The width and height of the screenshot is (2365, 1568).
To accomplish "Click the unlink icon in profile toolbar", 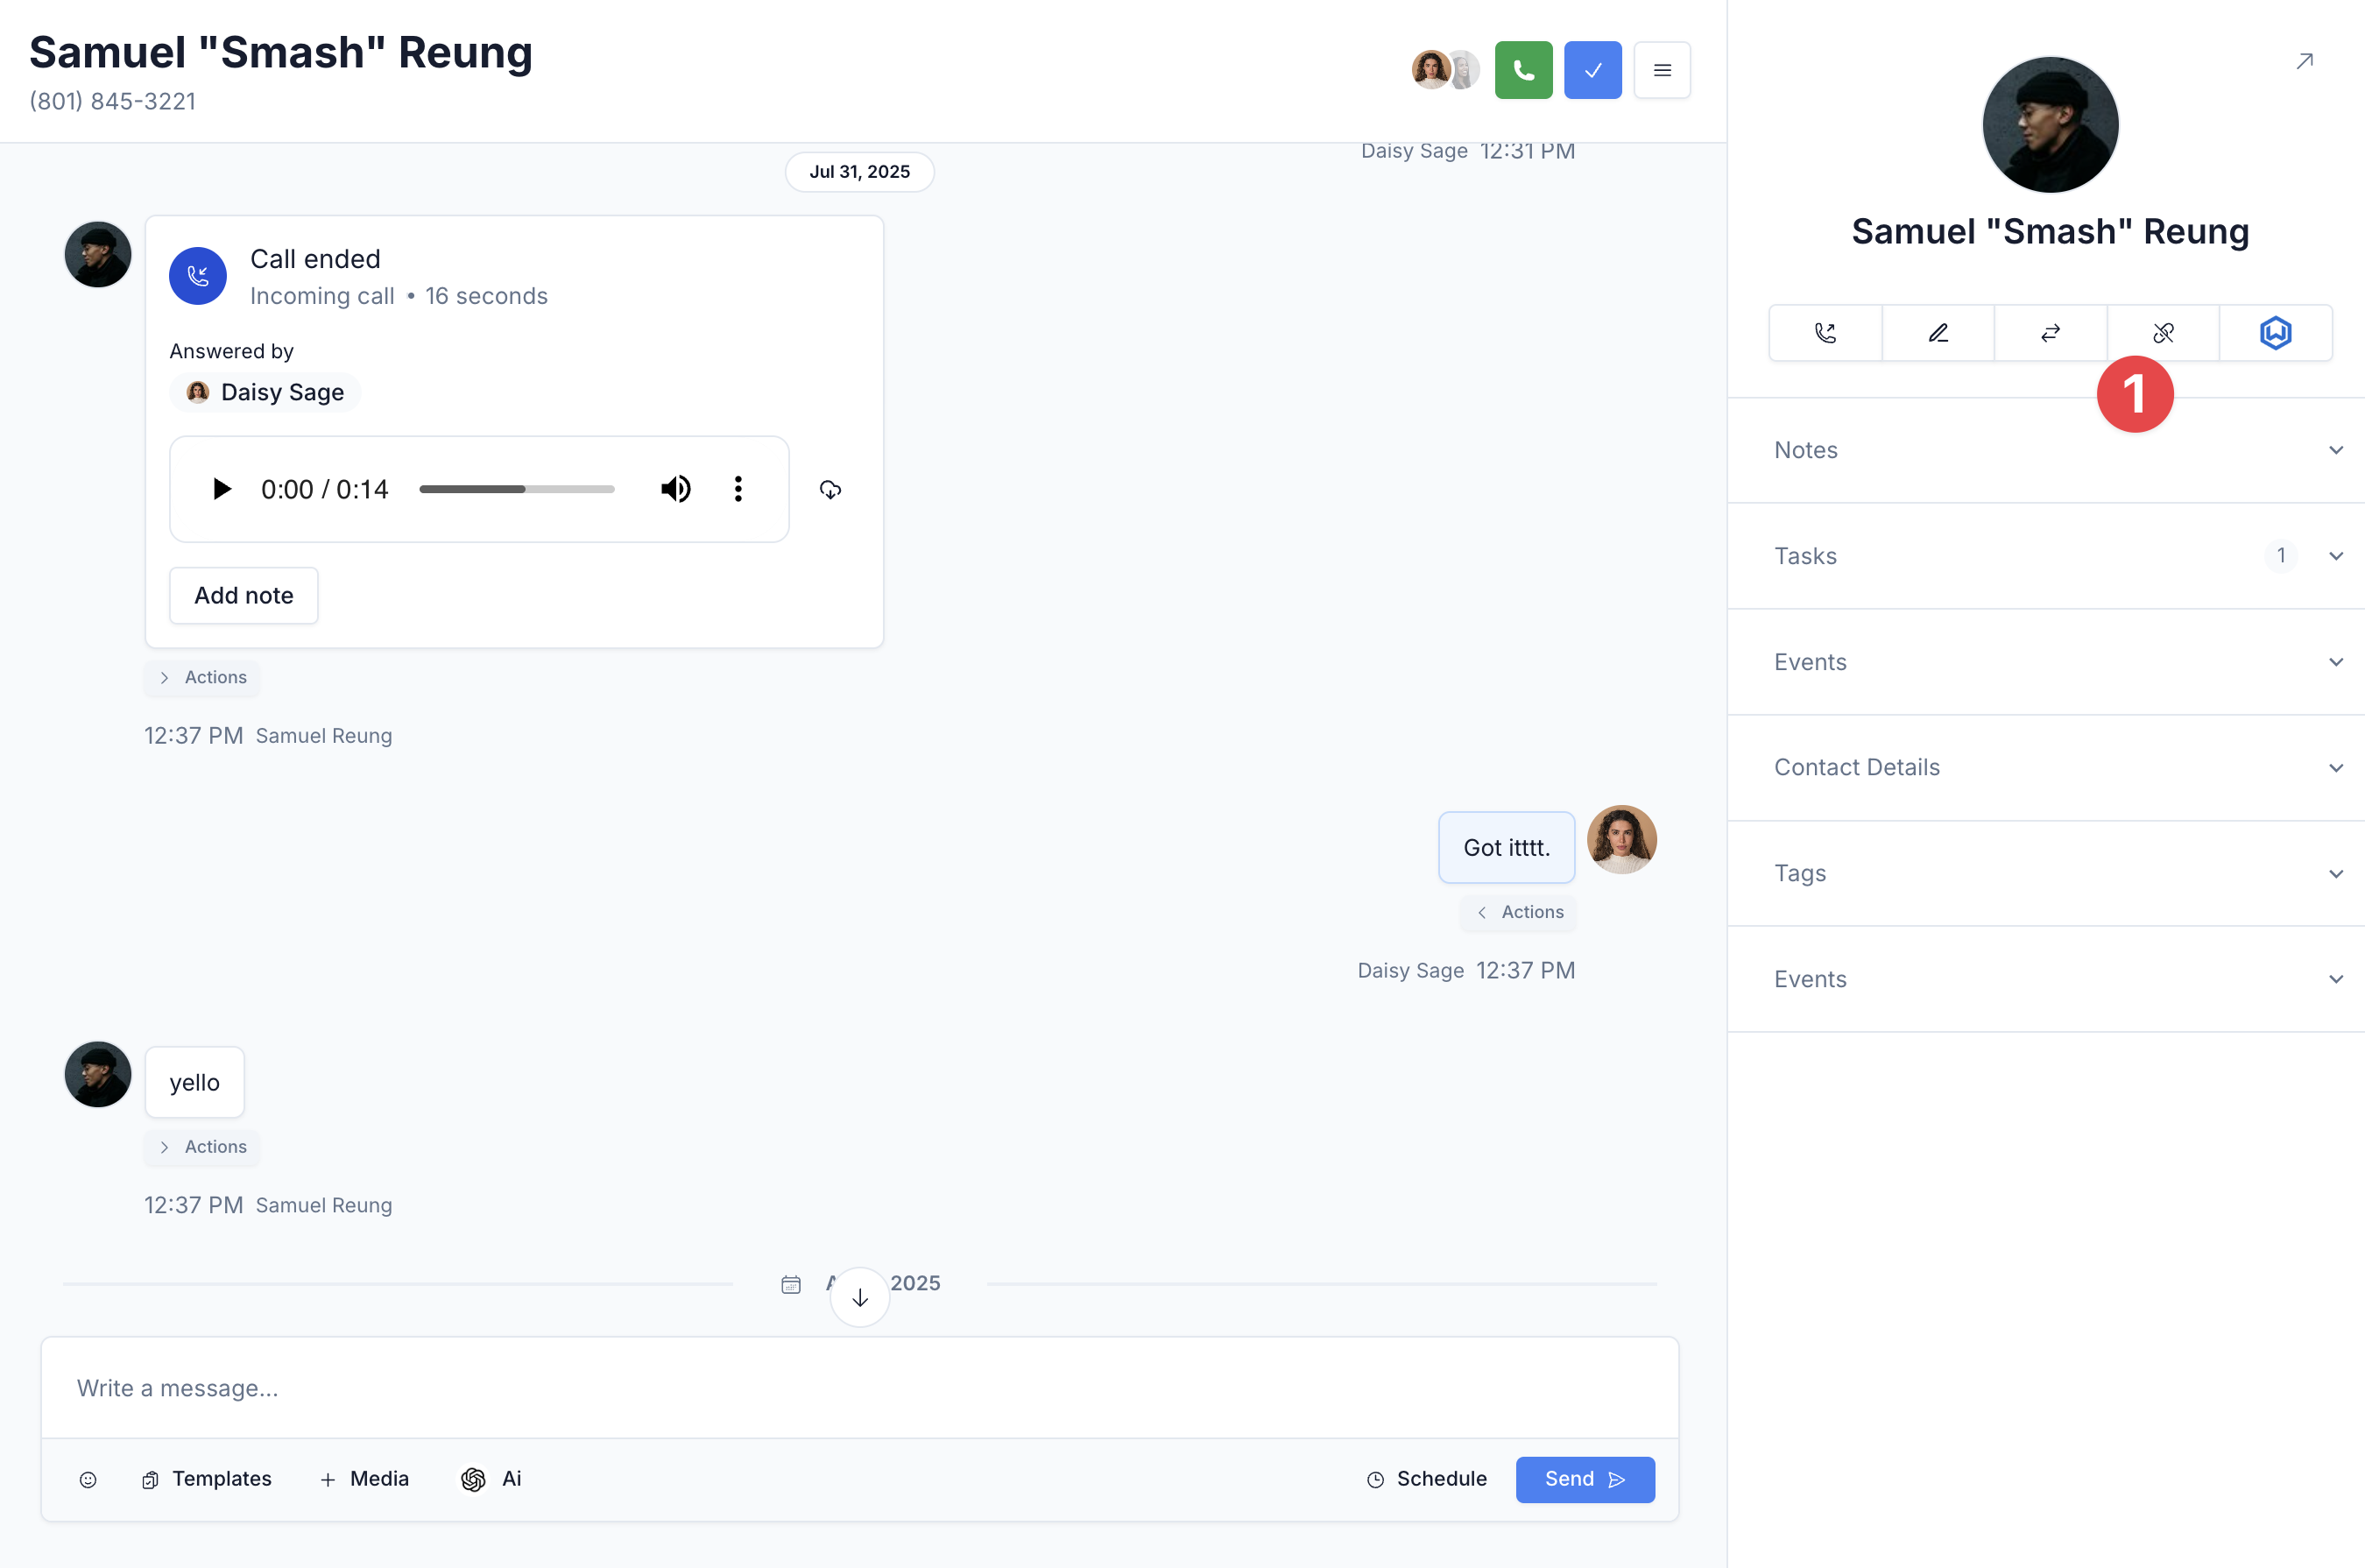I will (2162, 333).
